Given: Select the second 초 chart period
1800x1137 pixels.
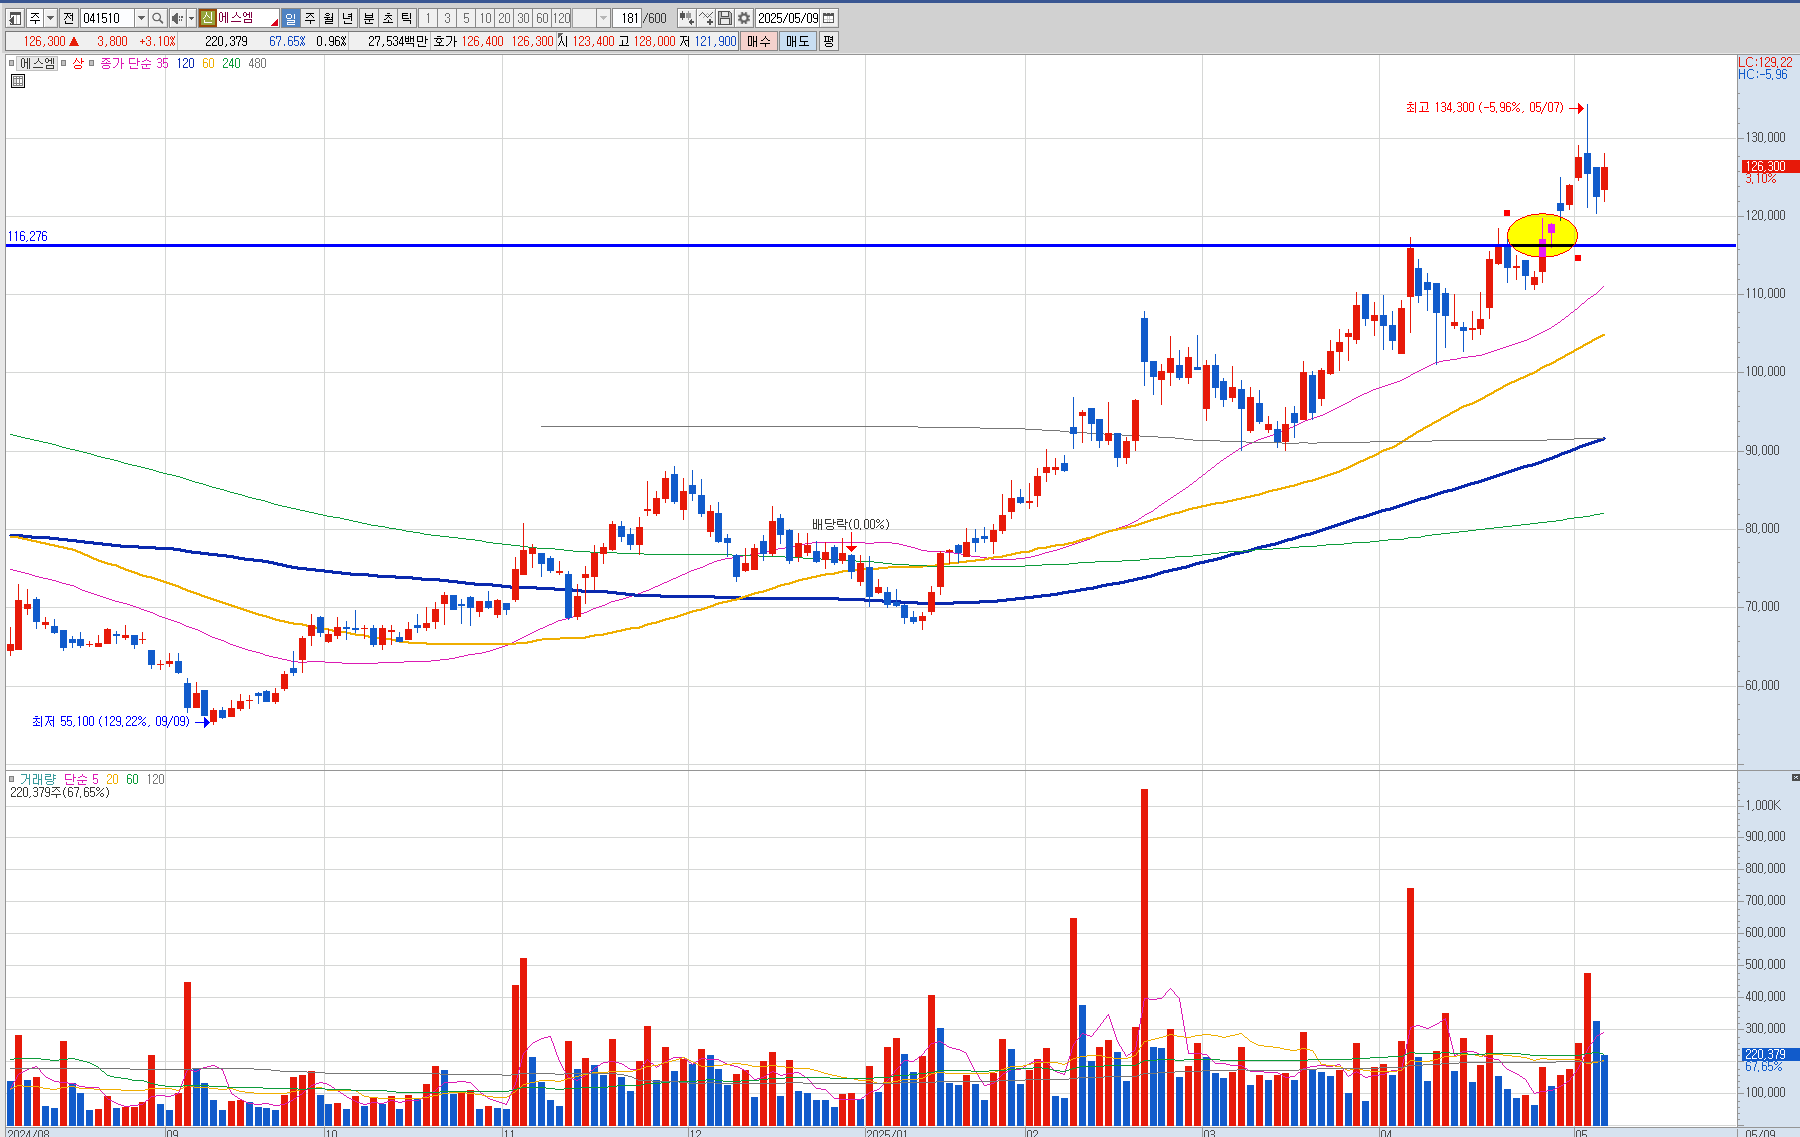Looking at the screenshot, I should (387, 18).
